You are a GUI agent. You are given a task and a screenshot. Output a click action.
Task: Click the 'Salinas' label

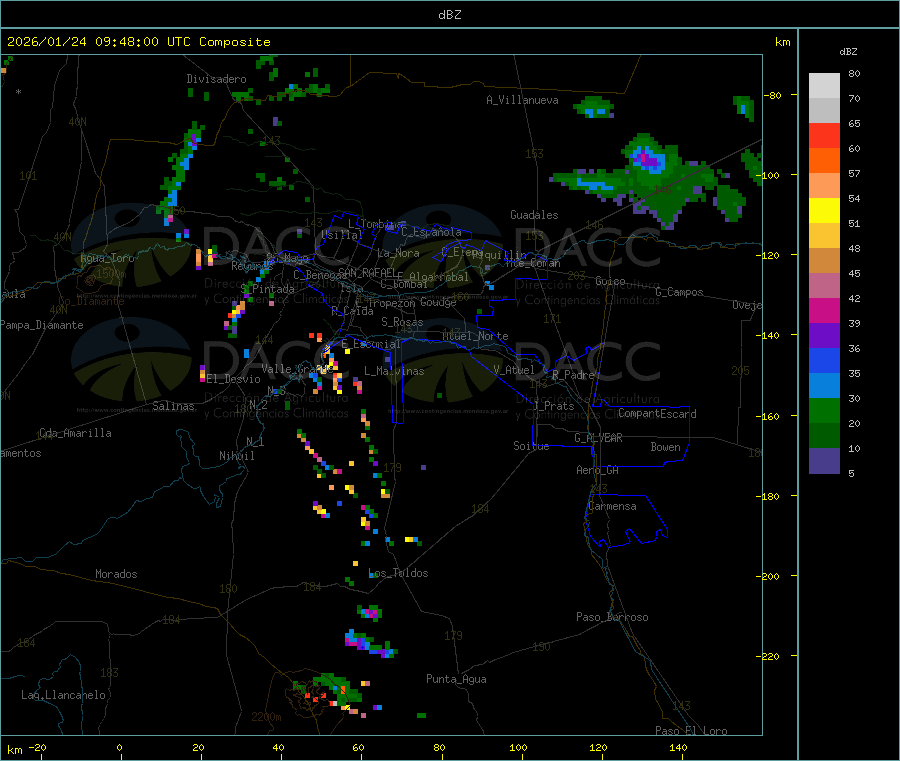click(173, 406)
